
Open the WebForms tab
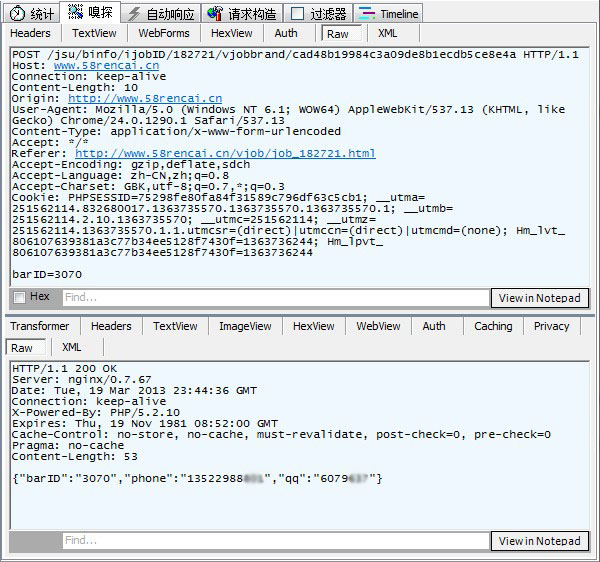tap(164, 33)
